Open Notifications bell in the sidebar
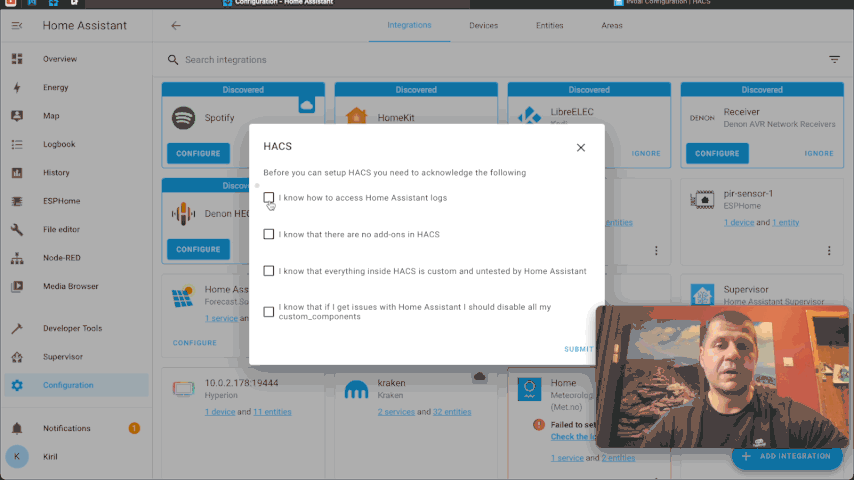Image resolution: width=854 pixels, height=480 pixels. click(x=17, y=428)
